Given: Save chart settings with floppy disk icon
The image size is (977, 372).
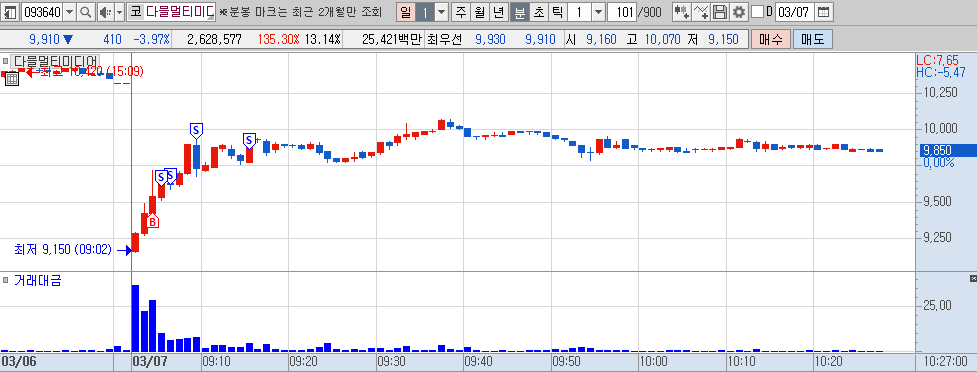Looking at the screenshot, I should click(720, 12).
